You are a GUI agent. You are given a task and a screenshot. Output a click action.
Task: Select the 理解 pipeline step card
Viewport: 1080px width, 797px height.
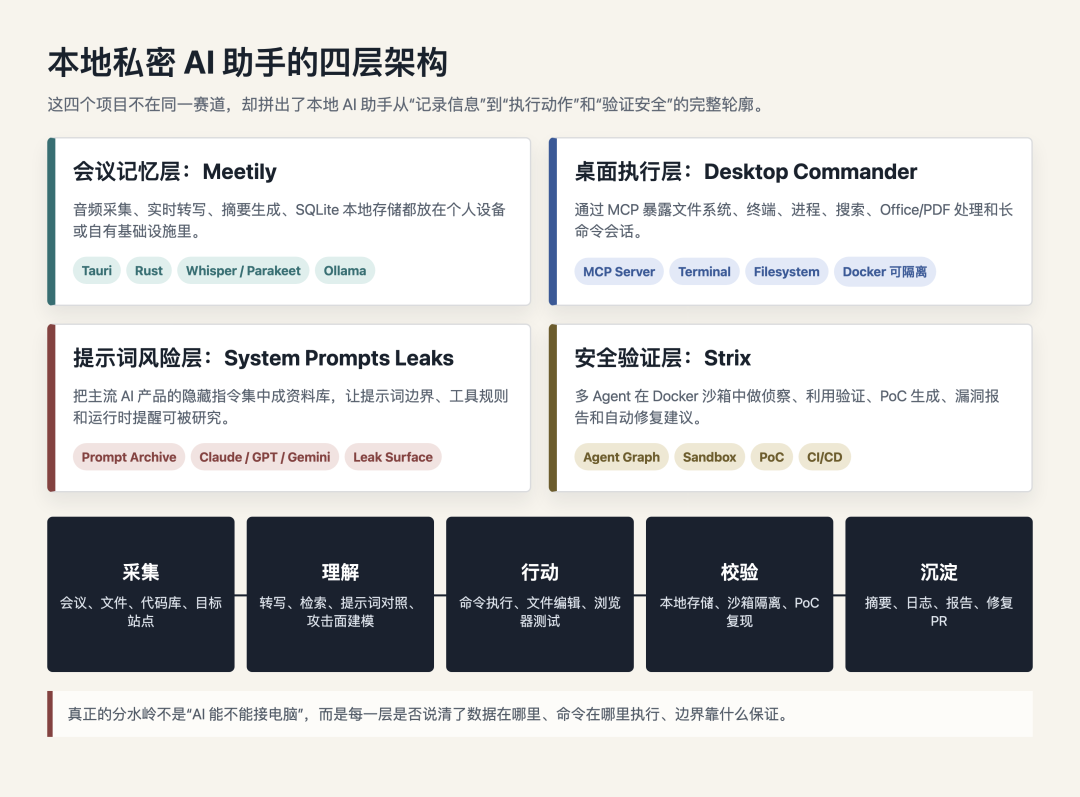tap(340, 594)
